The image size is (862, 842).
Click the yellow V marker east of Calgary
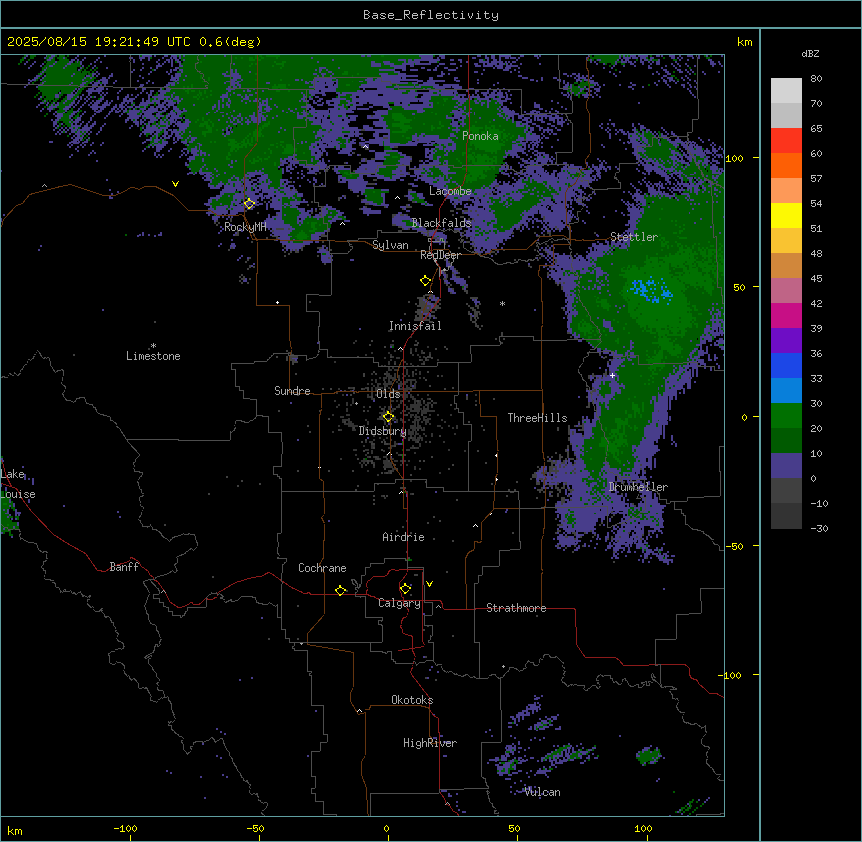pos(429,584)
